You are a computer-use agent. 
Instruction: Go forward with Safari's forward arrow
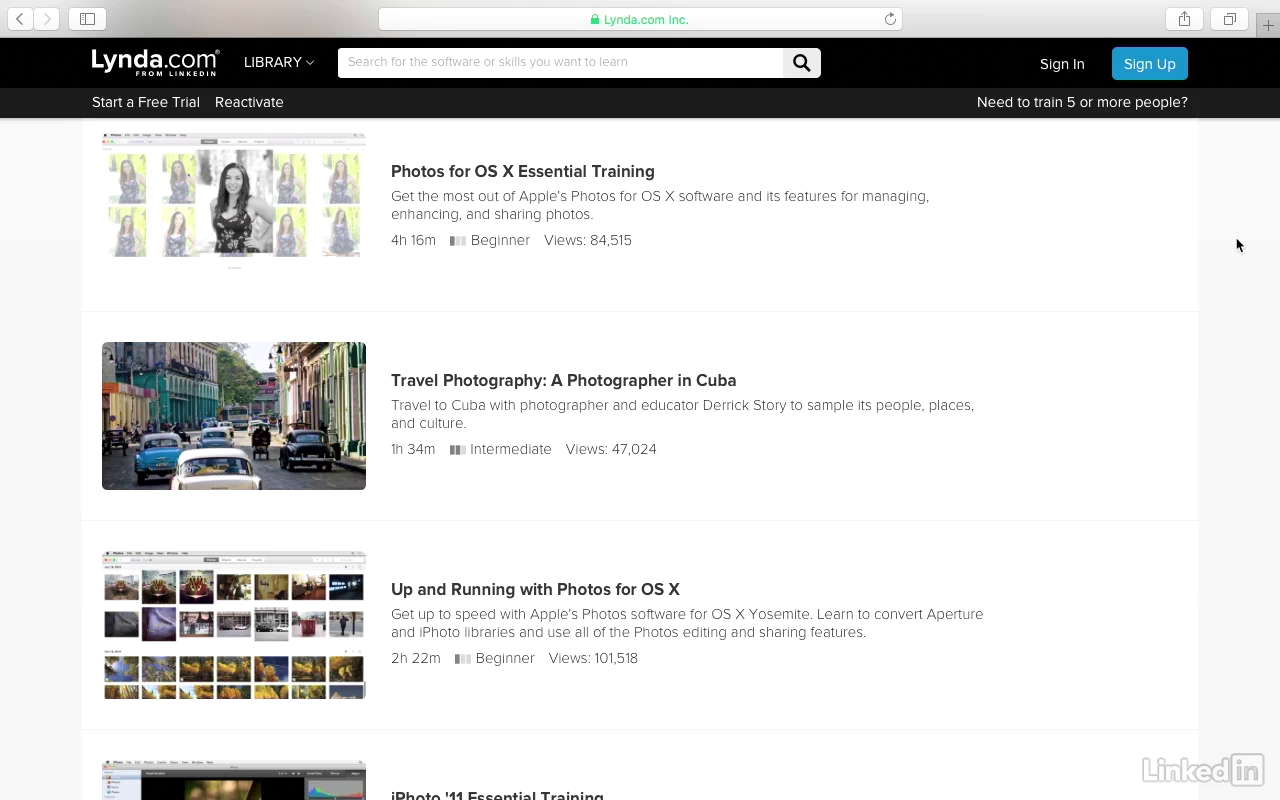pyautogui.click(x=46, y=19)
